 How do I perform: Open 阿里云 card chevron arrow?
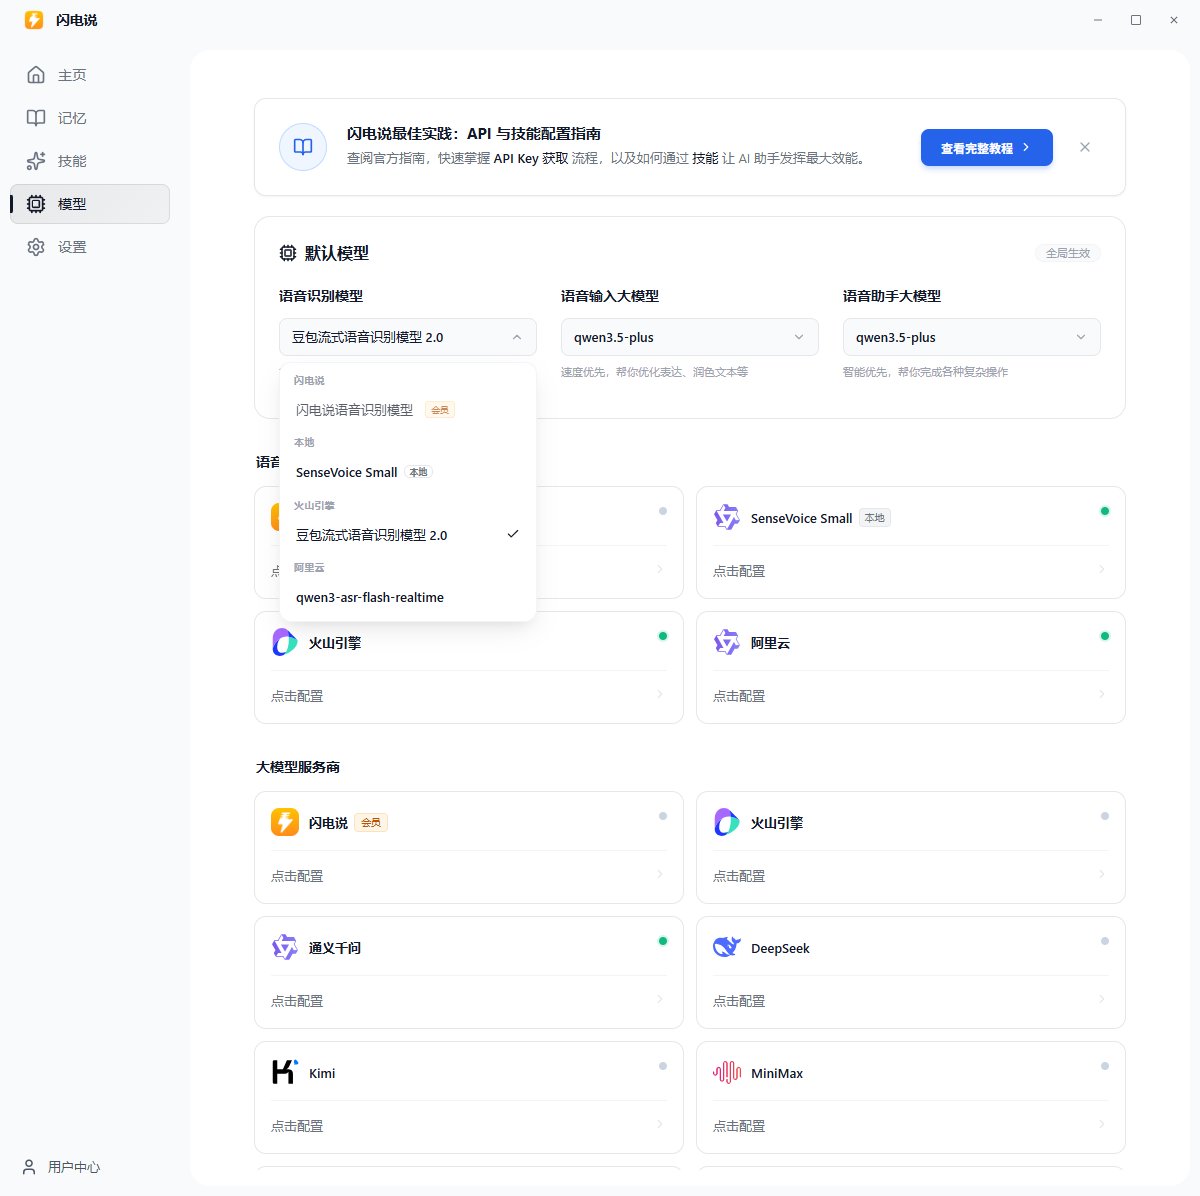1102,695
